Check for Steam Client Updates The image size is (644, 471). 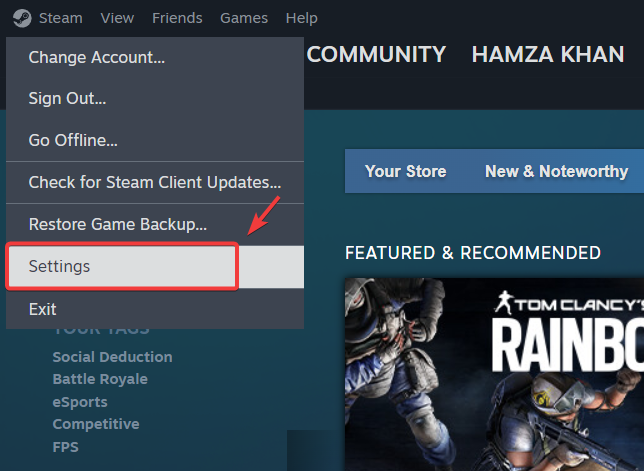(154, 183)
